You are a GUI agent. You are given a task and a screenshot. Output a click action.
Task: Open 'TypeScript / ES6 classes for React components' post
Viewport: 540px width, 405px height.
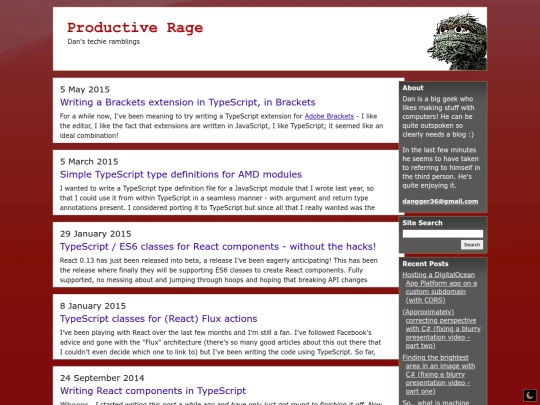pos(218,247)
